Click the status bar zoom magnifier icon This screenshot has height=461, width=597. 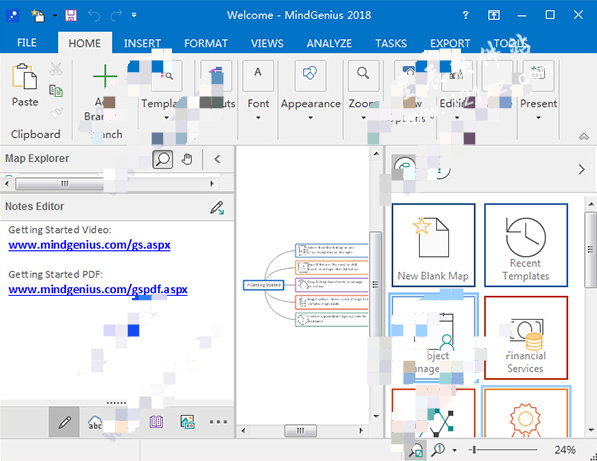click(438, 450)
